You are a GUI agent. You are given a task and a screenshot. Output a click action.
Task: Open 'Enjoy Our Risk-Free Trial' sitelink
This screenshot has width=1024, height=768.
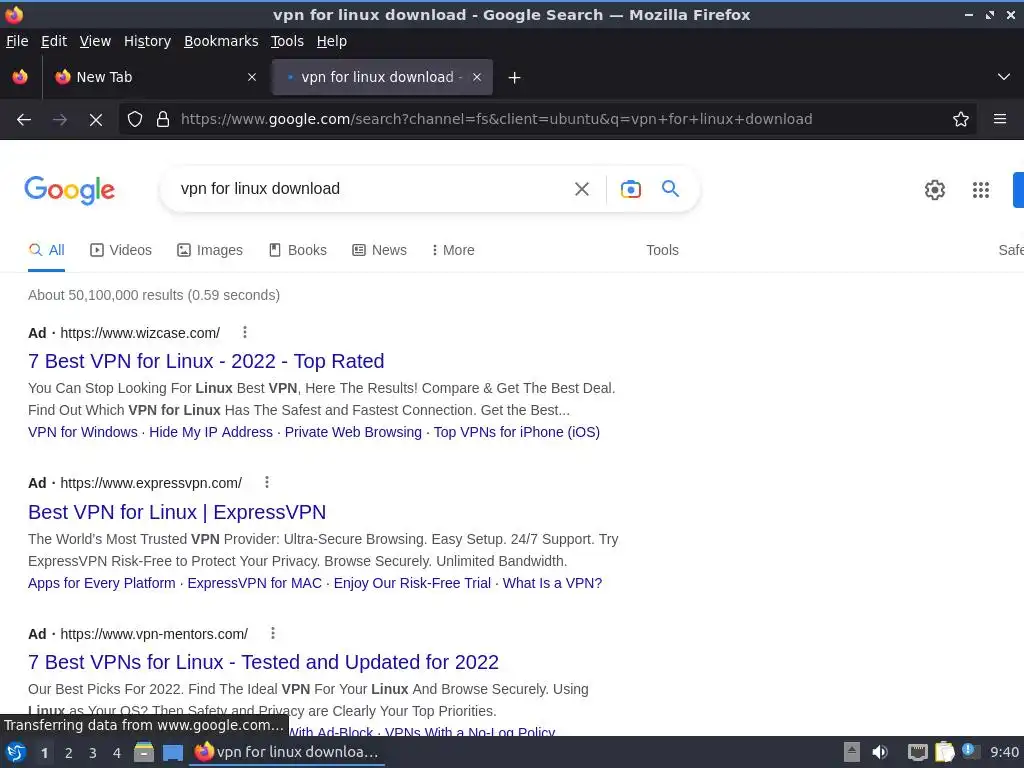pyautogui.click(x=412, y=583)
